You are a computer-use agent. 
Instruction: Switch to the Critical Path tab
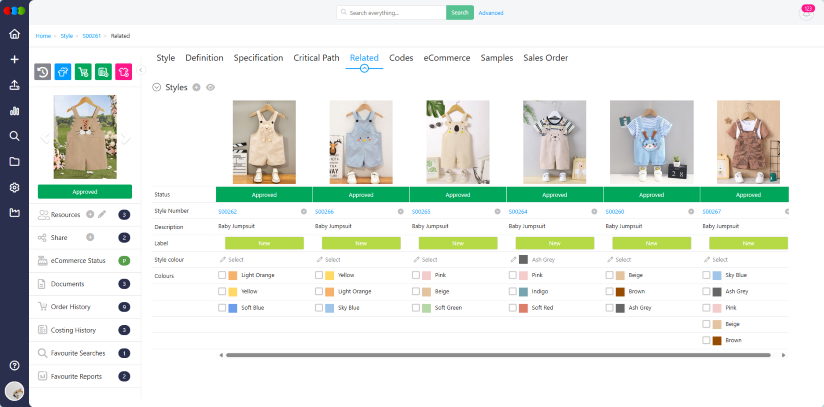[316, 58]
